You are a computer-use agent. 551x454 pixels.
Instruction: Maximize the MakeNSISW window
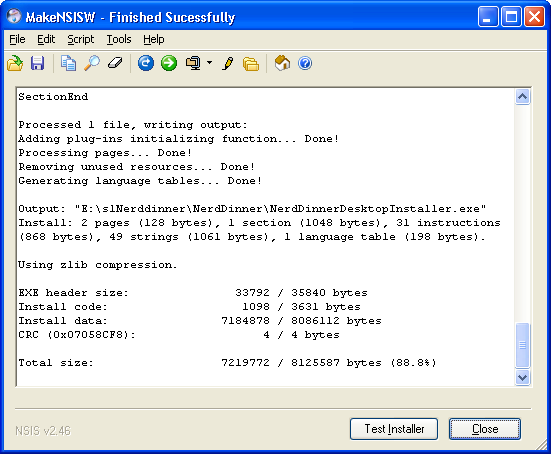point(511,17)
